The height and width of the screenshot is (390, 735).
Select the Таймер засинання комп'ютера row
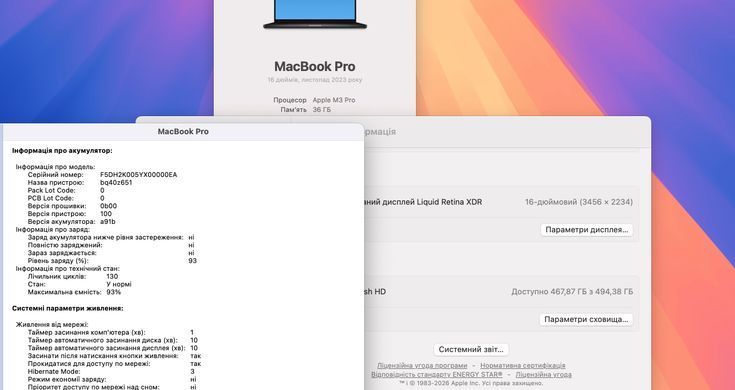tap(111, 332)
